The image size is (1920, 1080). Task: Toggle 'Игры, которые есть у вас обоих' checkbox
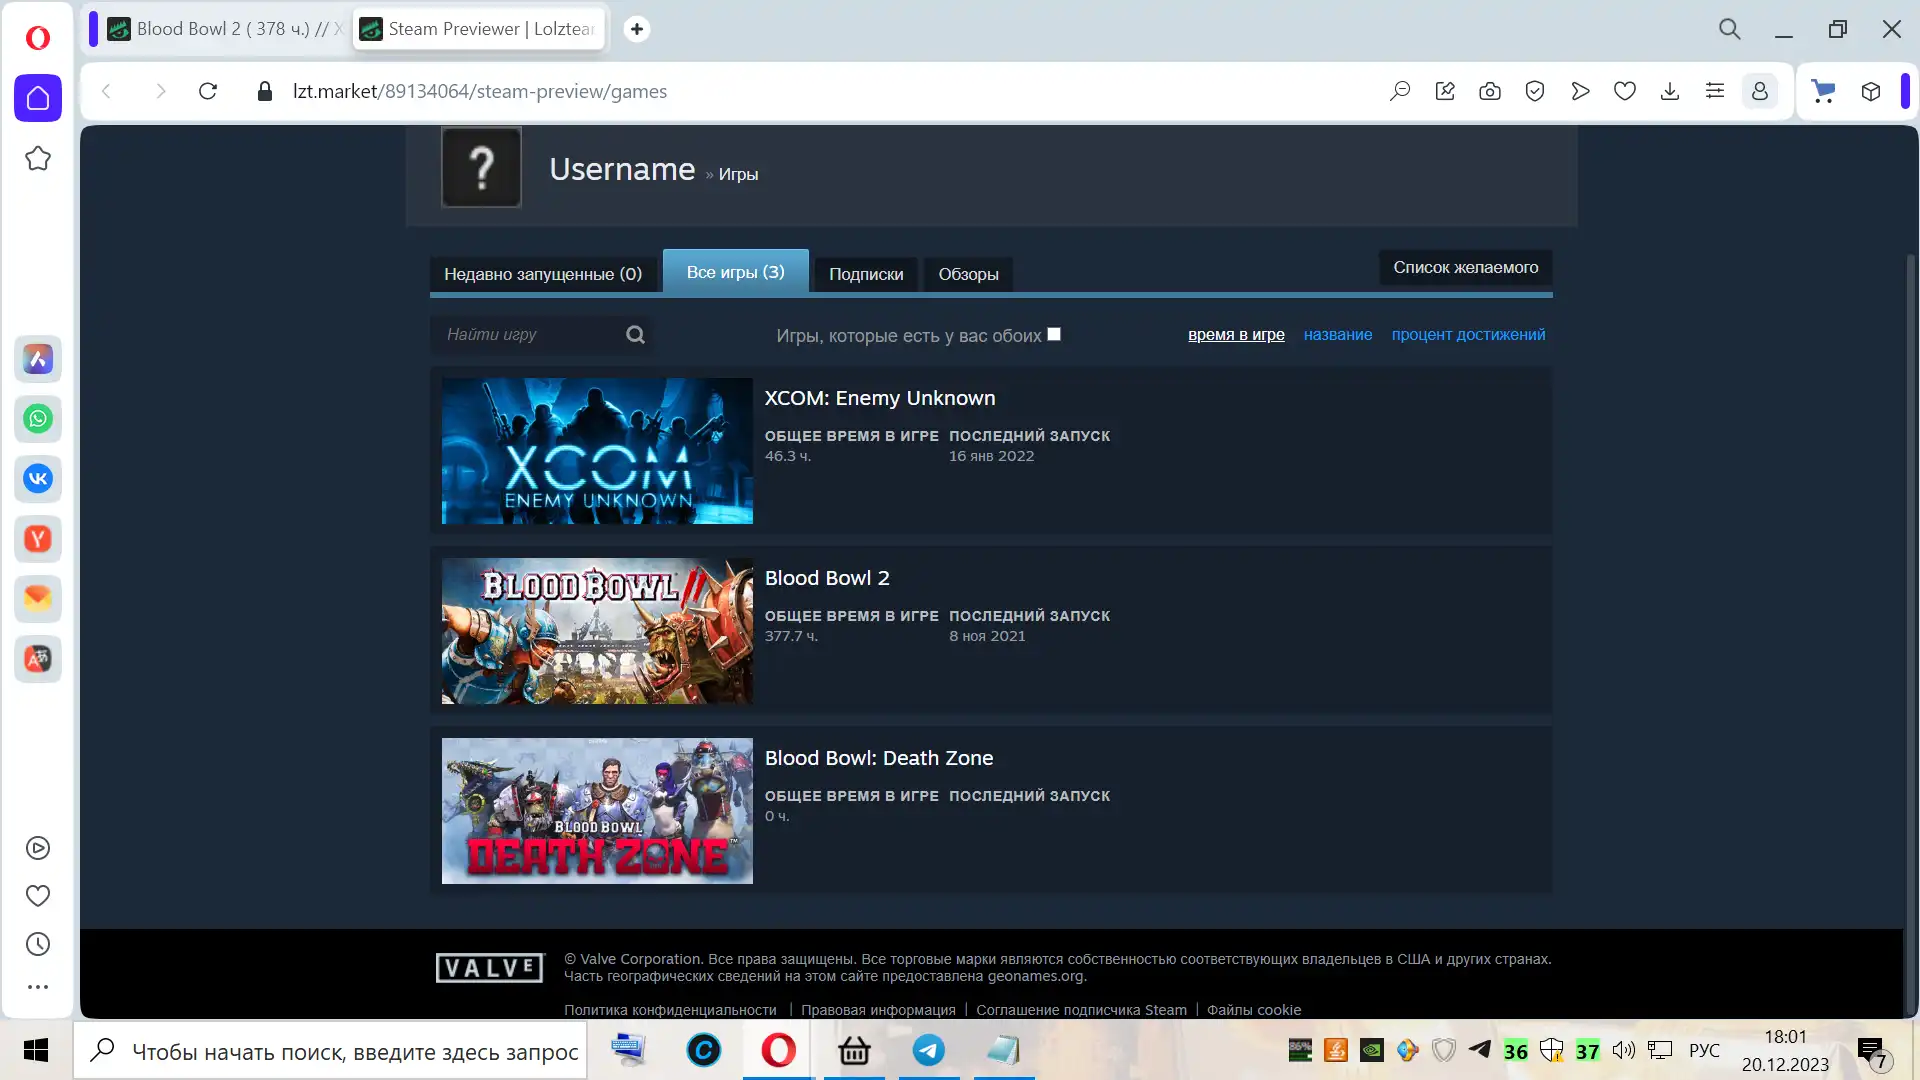tap(1054, 334)
